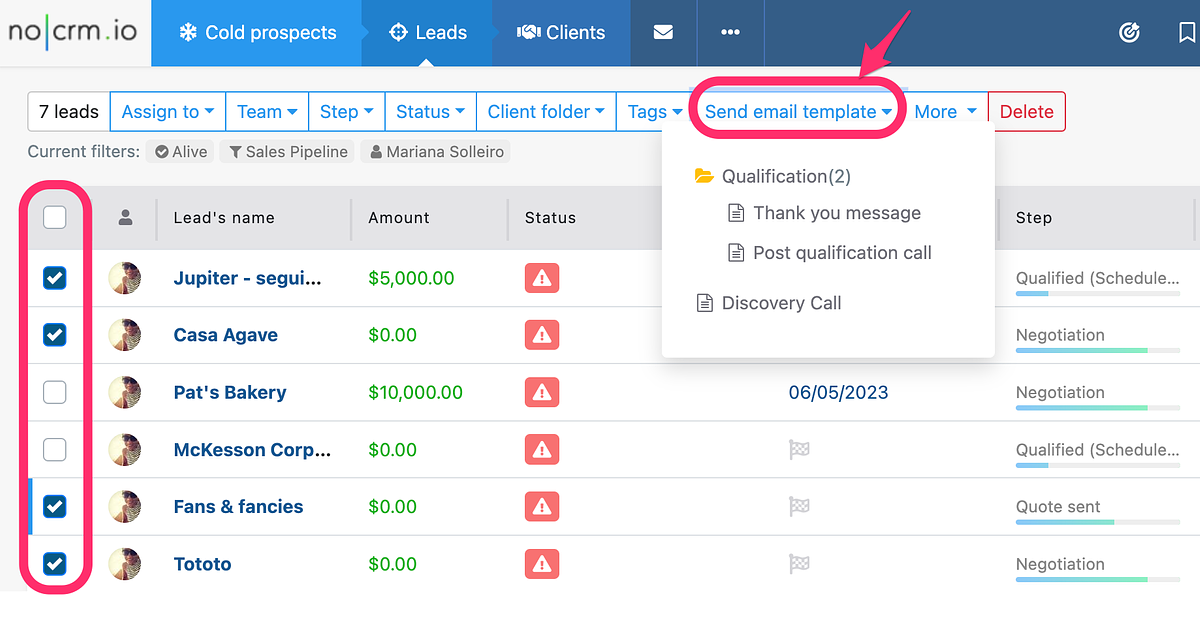Click the Discovery Call document icon
Viewport: 1200px width, 622px height.
coord(704,303)
